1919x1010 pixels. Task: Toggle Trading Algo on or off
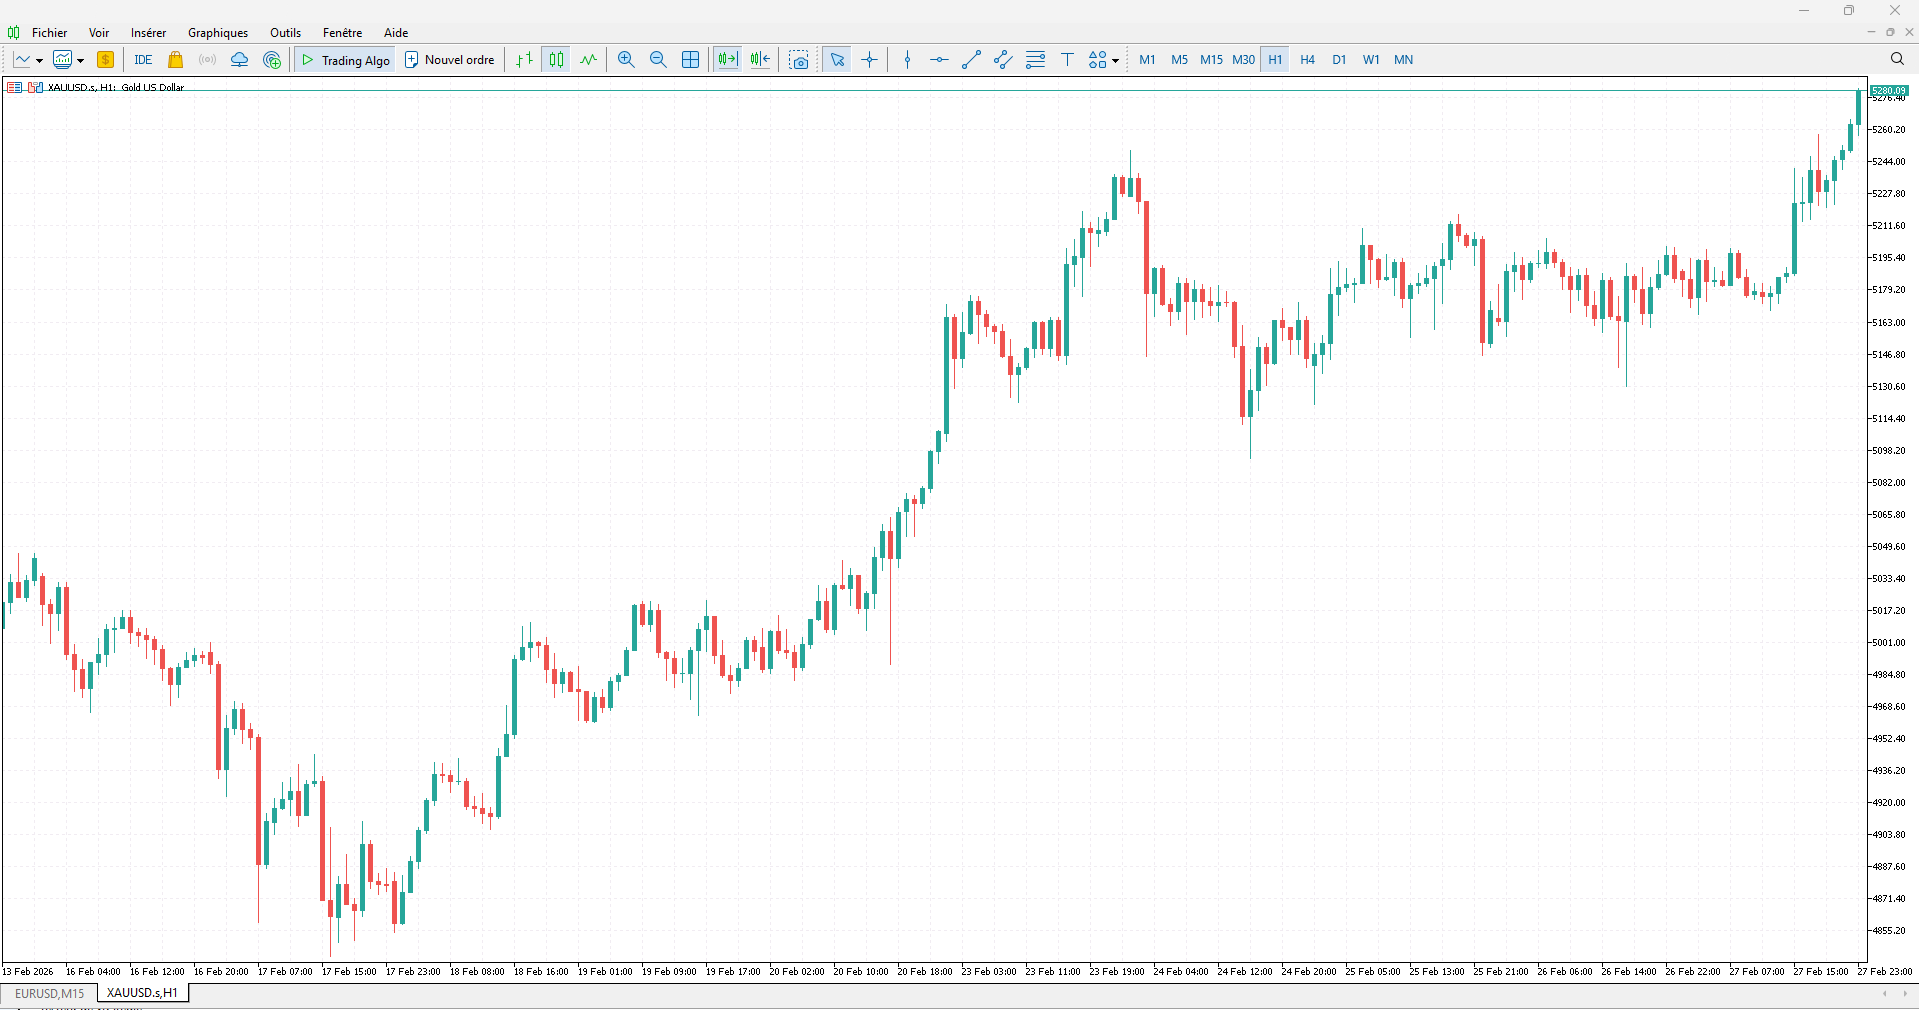[x=345, y=60]
